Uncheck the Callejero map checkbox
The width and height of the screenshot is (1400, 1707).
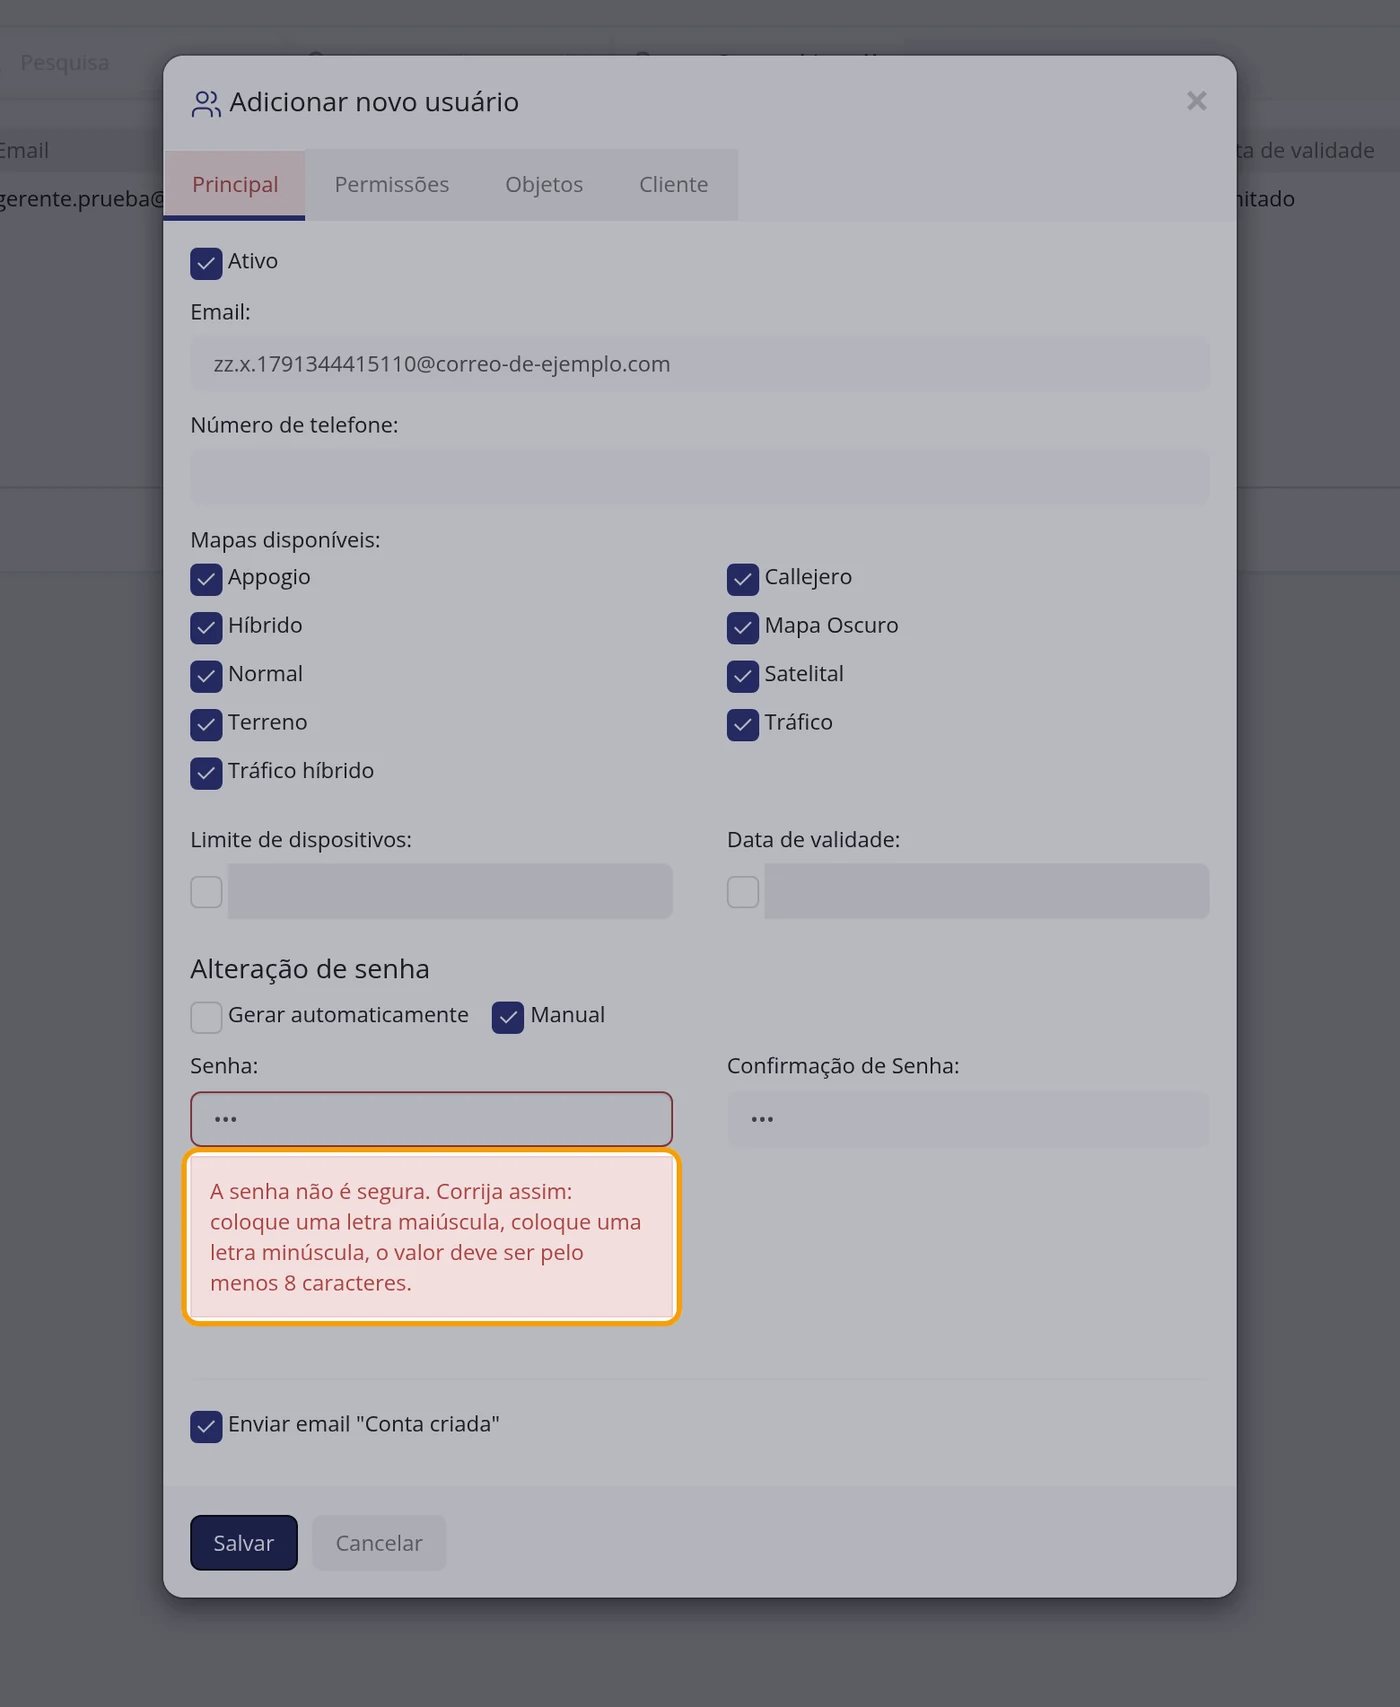(x=743, y=579)
